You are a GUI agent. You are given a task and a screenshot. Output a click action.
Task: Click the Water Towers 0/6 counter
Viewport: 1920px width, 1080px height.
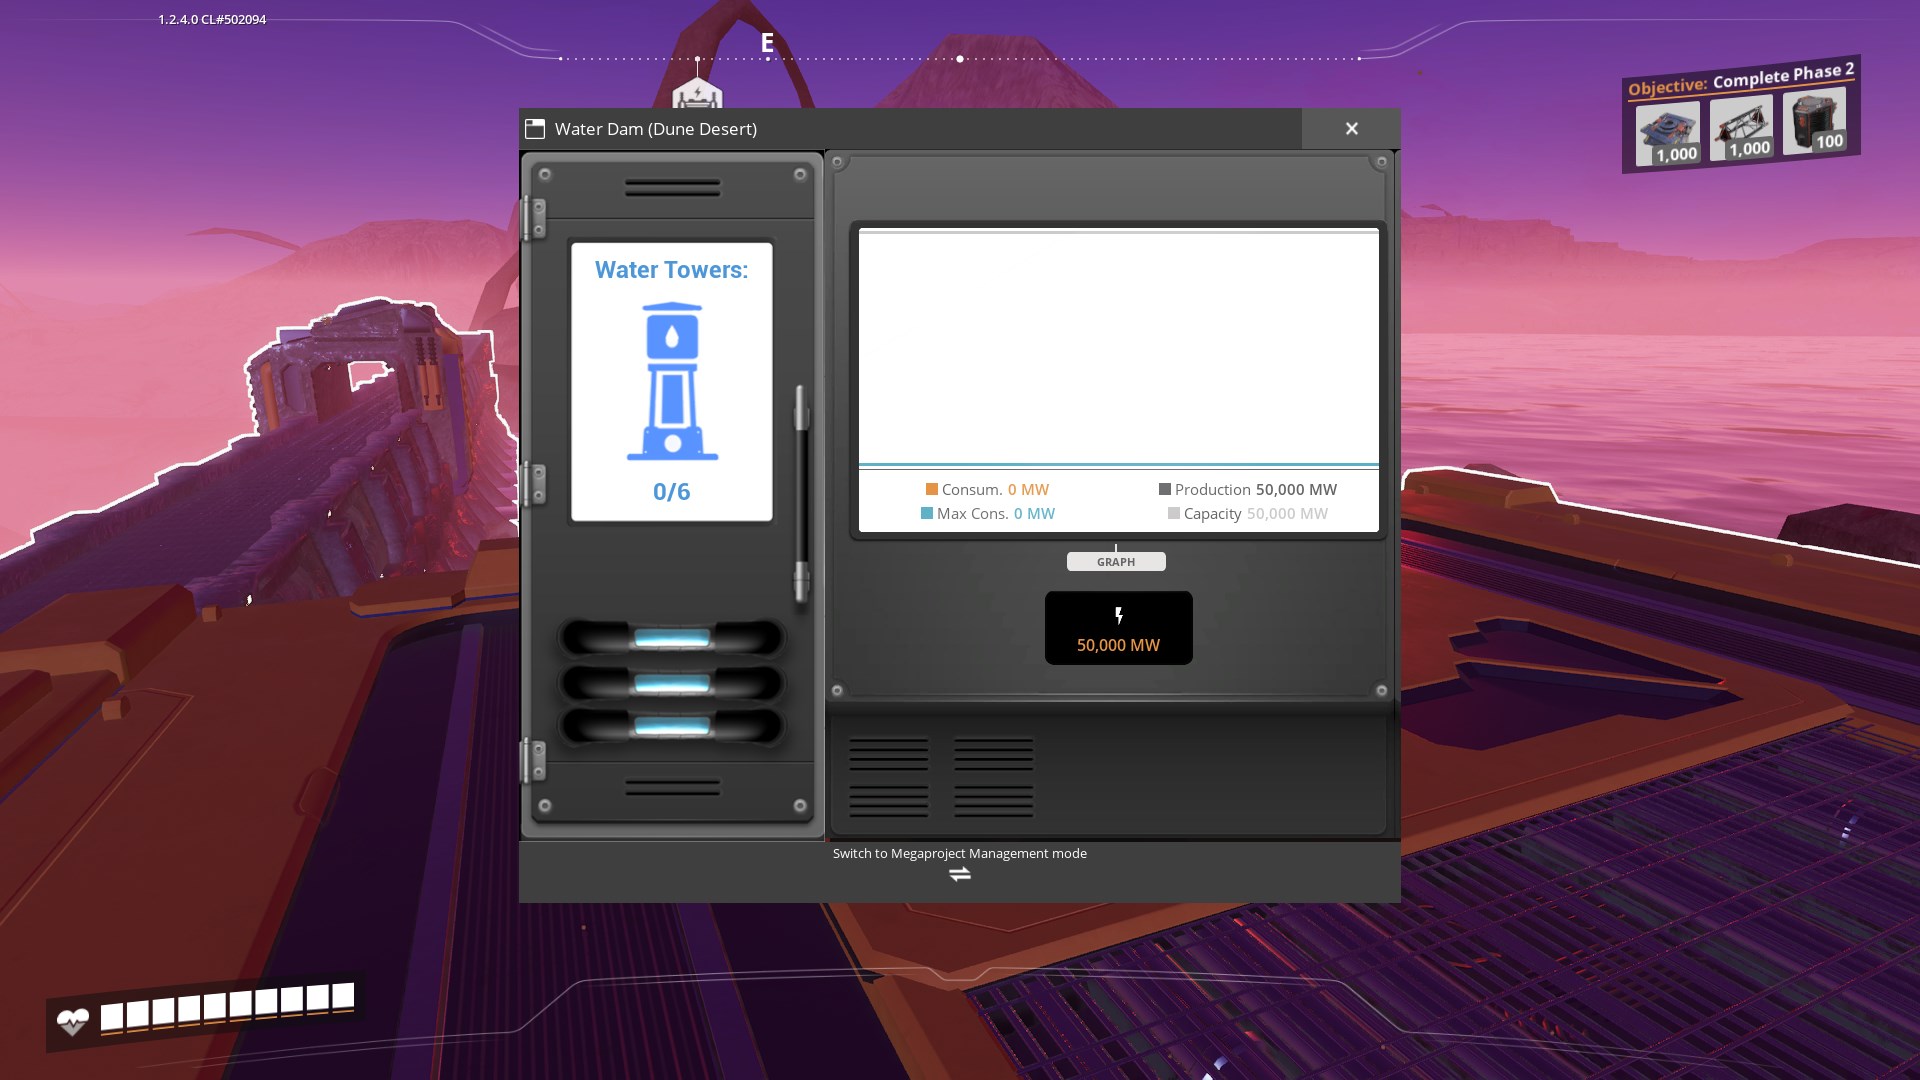point(672,492)
